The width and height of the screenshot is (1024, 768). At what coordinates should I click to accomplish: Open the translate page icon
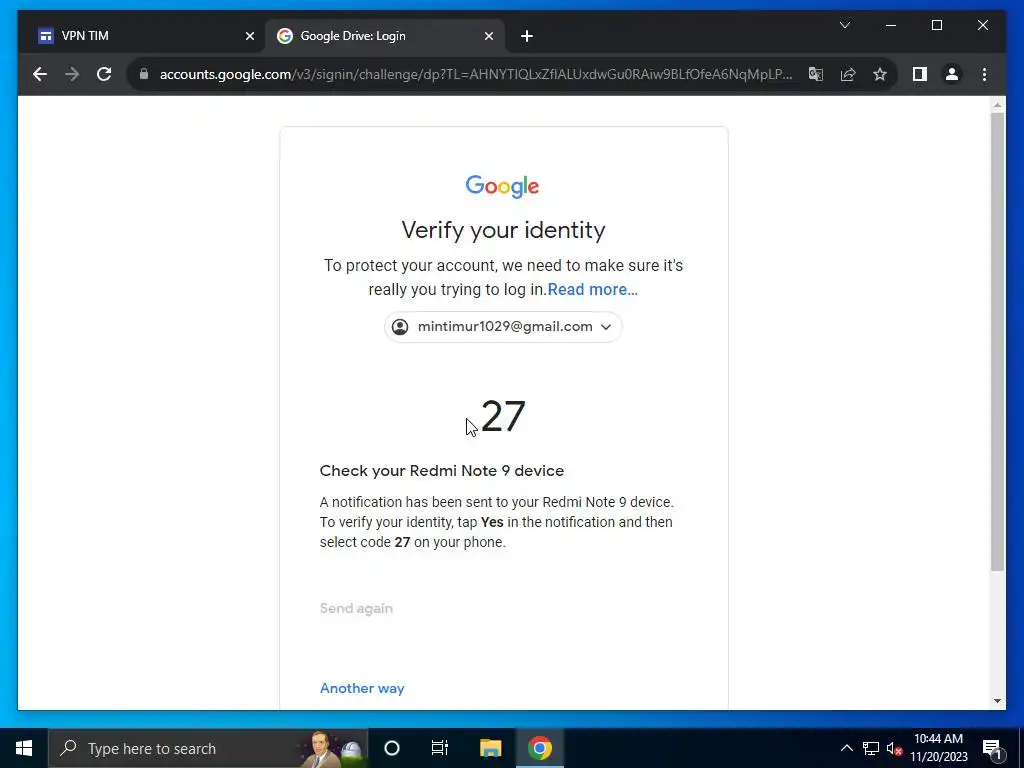tap(816, 74)
